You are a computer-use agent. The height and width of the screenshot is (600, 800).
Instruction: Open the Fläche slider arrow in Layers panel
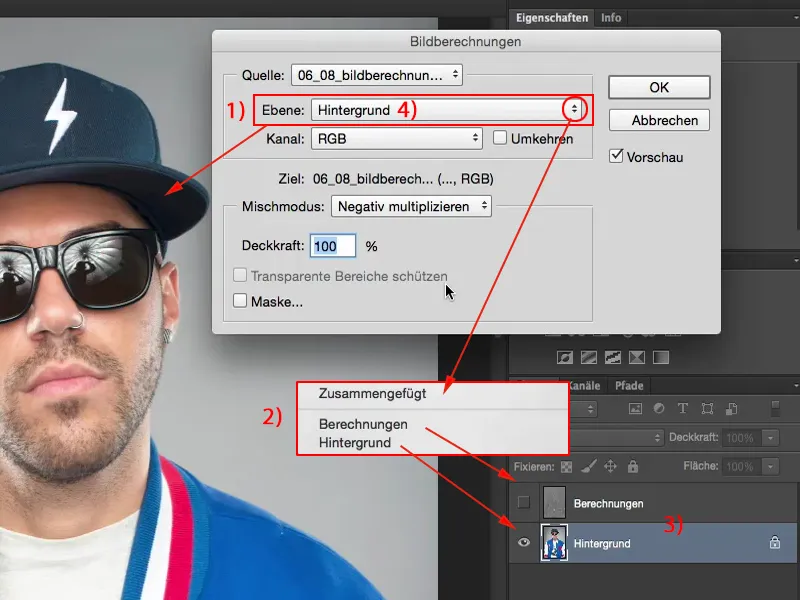(770, 466)
